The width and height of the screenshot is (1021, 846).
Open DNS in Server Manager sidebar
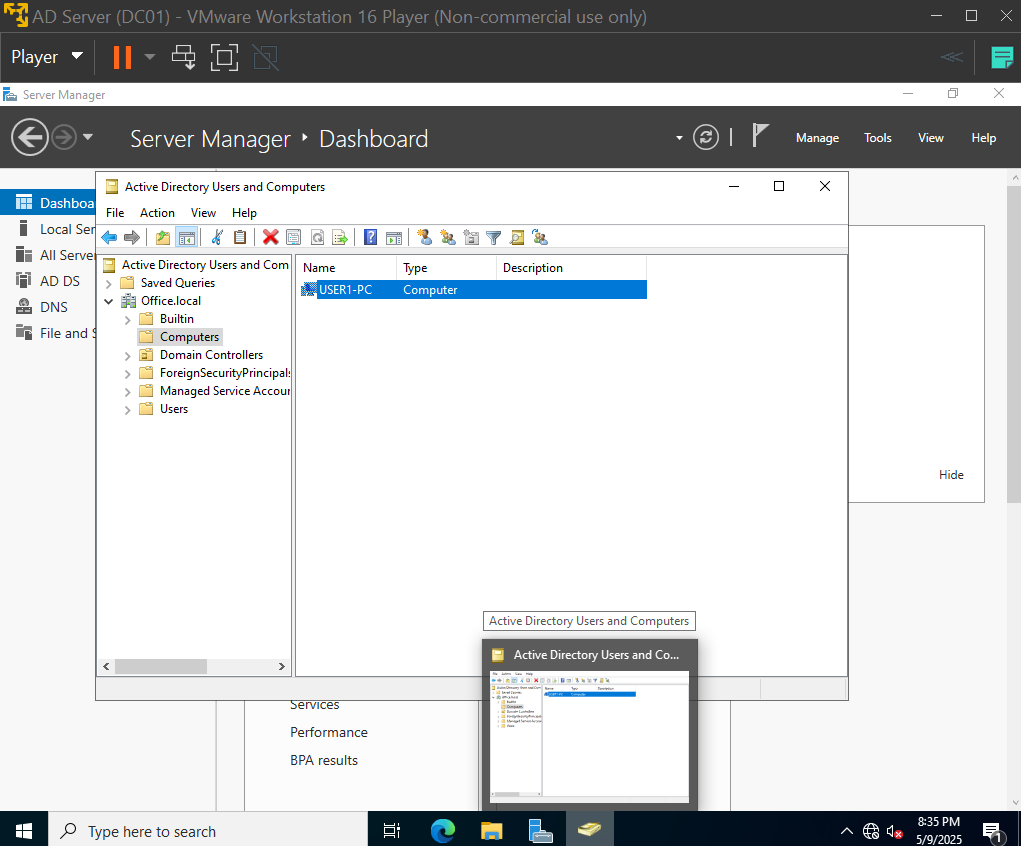click(53, 307)
